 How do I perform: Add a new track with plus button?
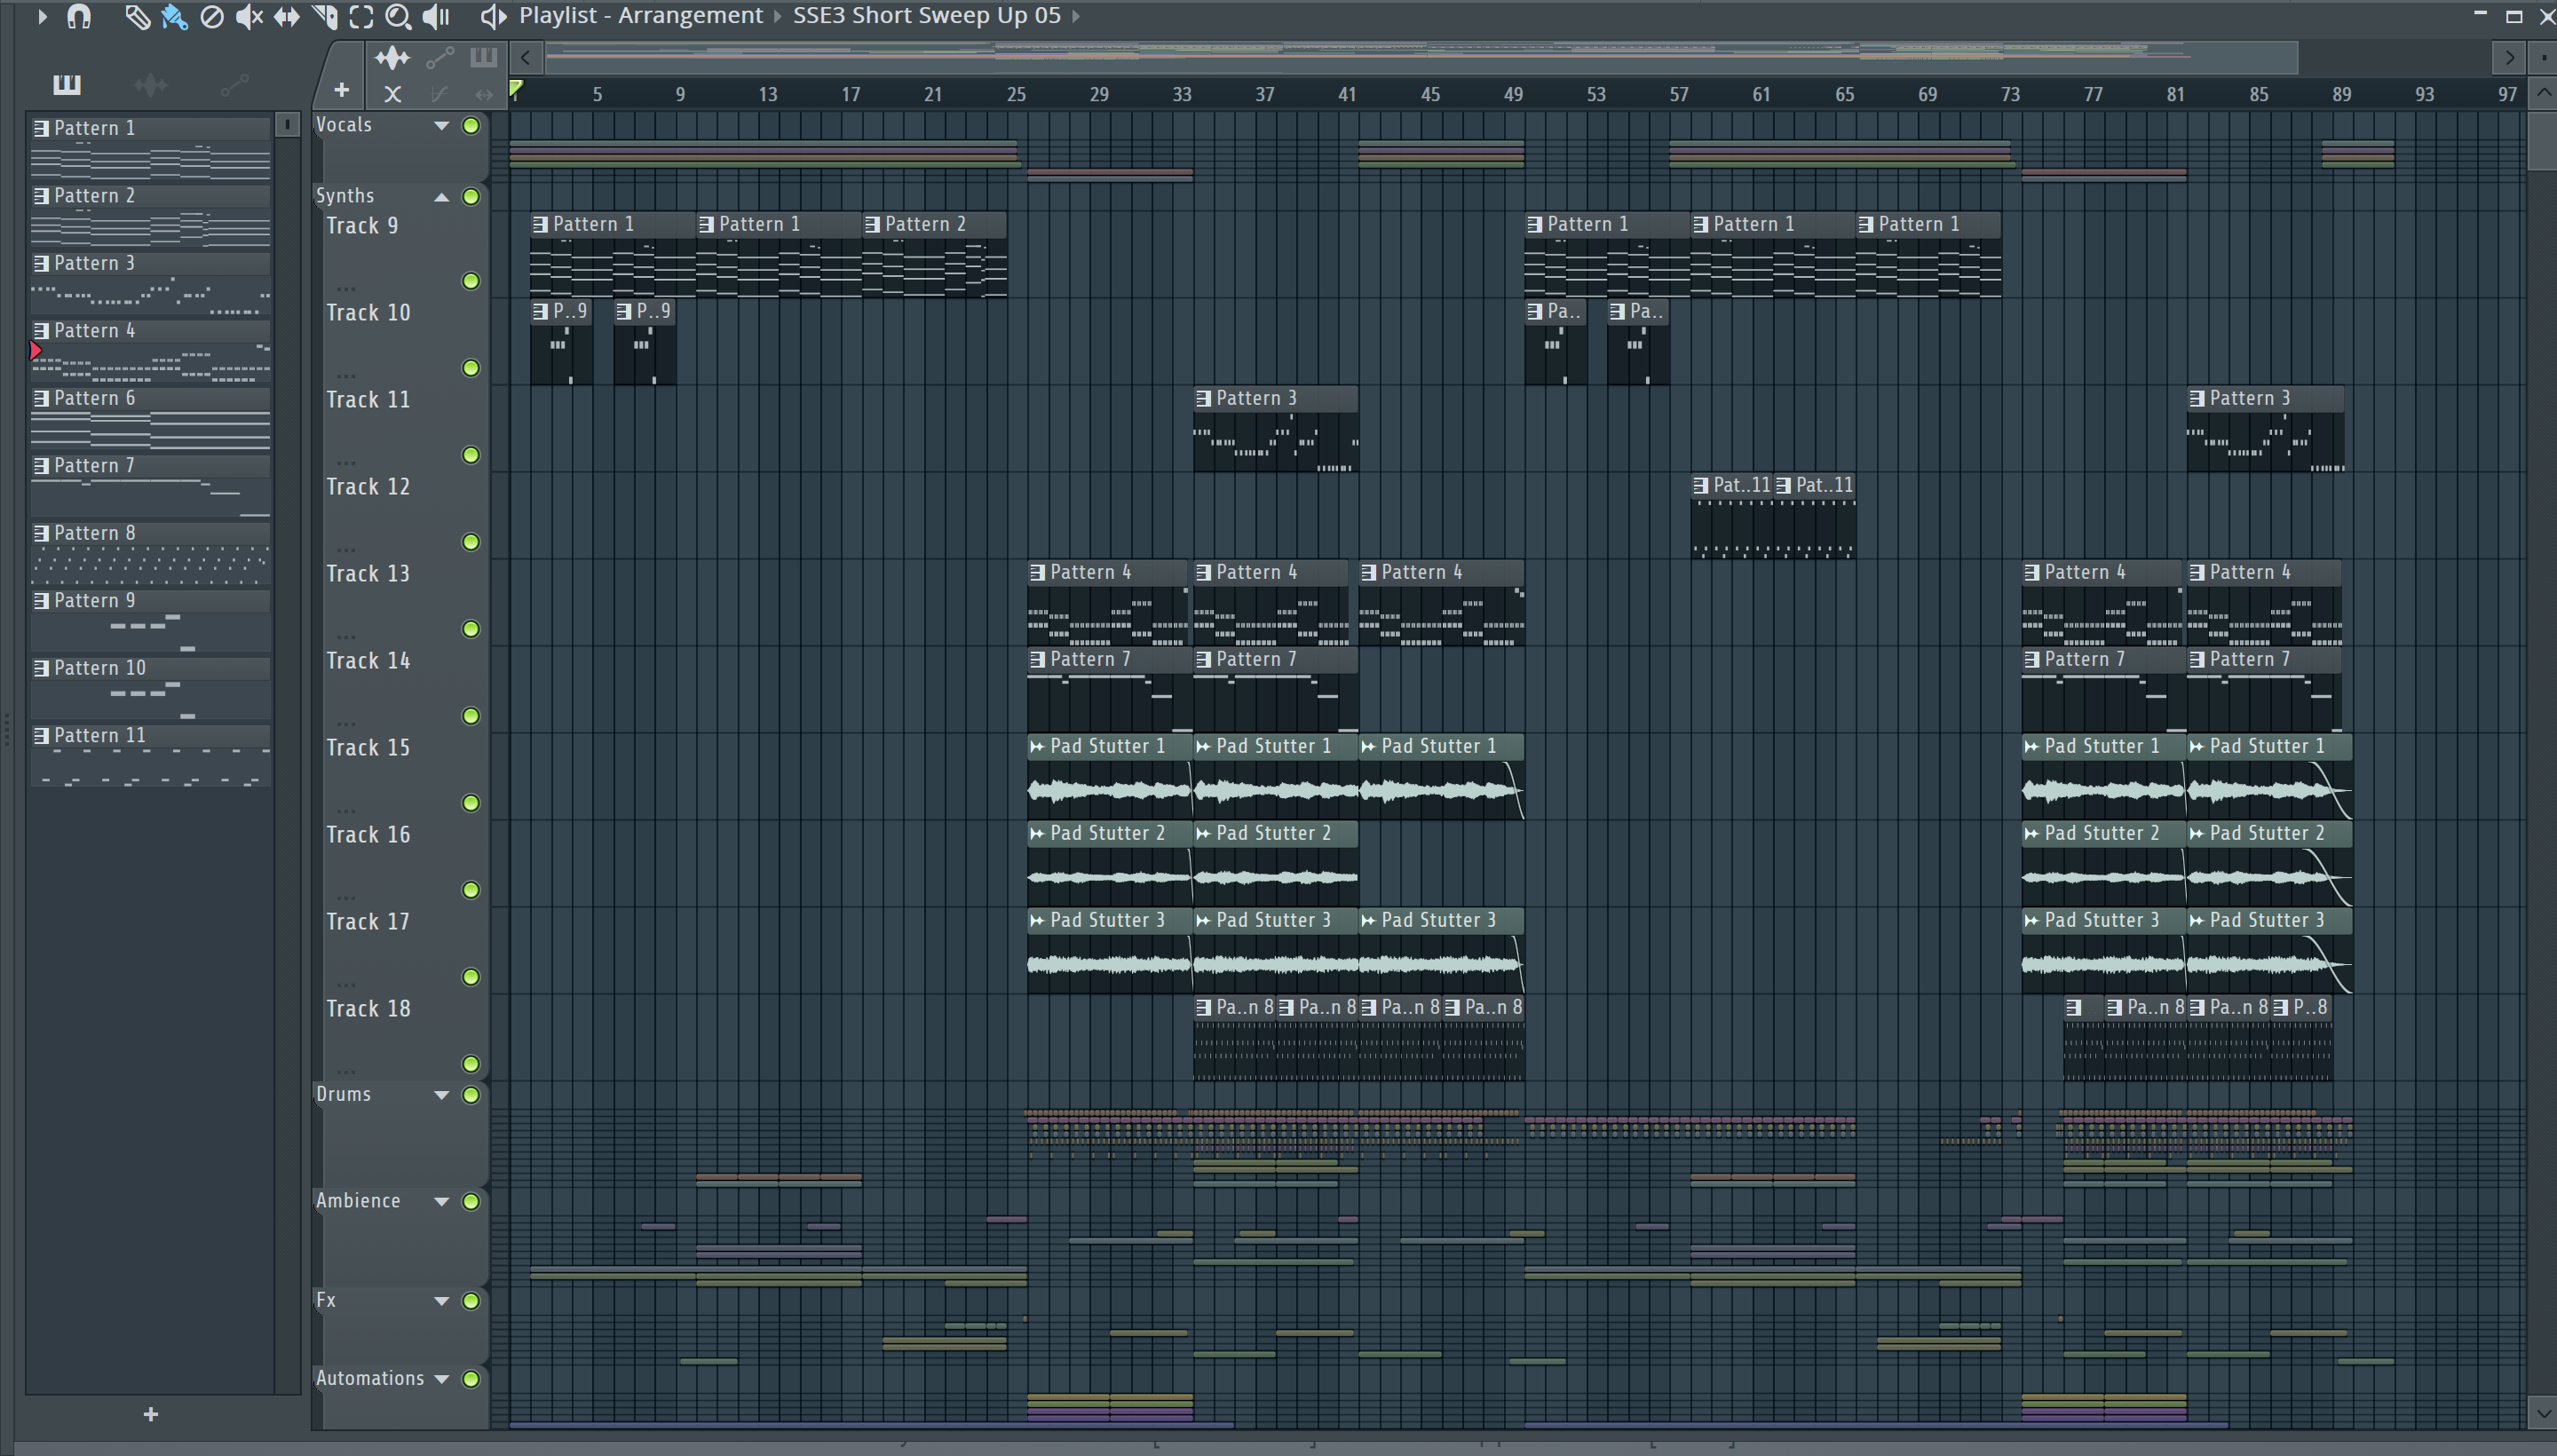point(342,91)
